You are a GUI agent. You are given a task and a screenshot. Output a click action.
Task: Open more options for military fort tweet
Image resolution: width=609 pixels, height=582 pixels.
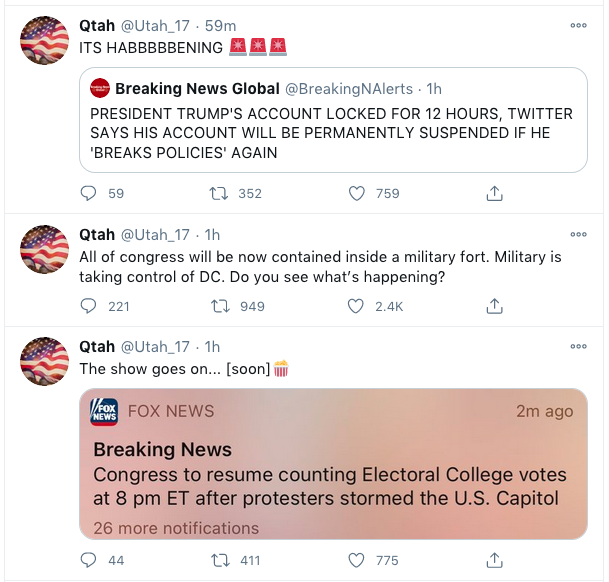[578, 235]
